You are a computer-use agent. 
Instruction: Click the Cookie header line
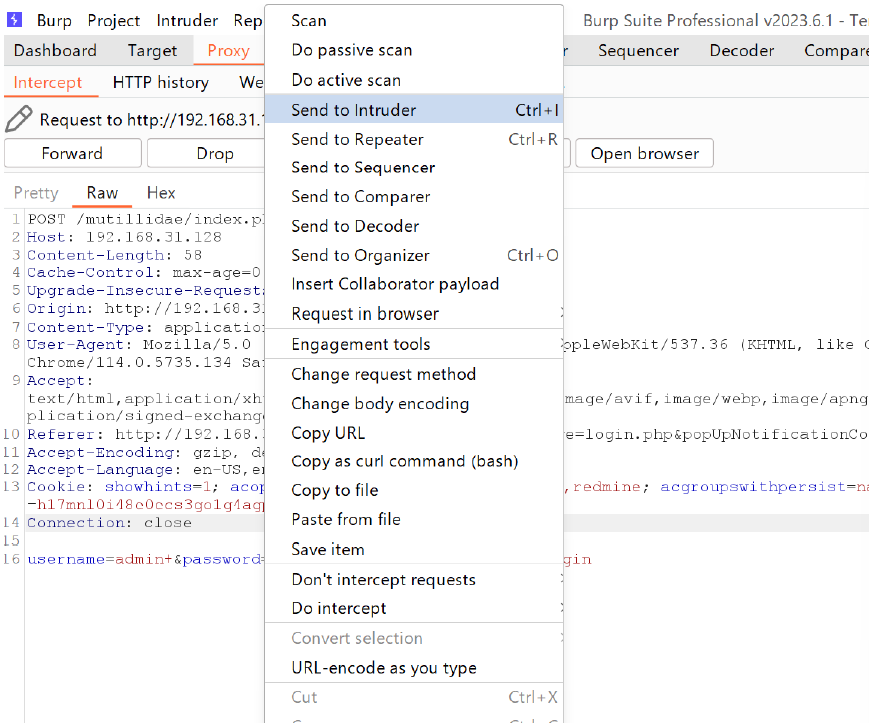click(x=145, y=487)
